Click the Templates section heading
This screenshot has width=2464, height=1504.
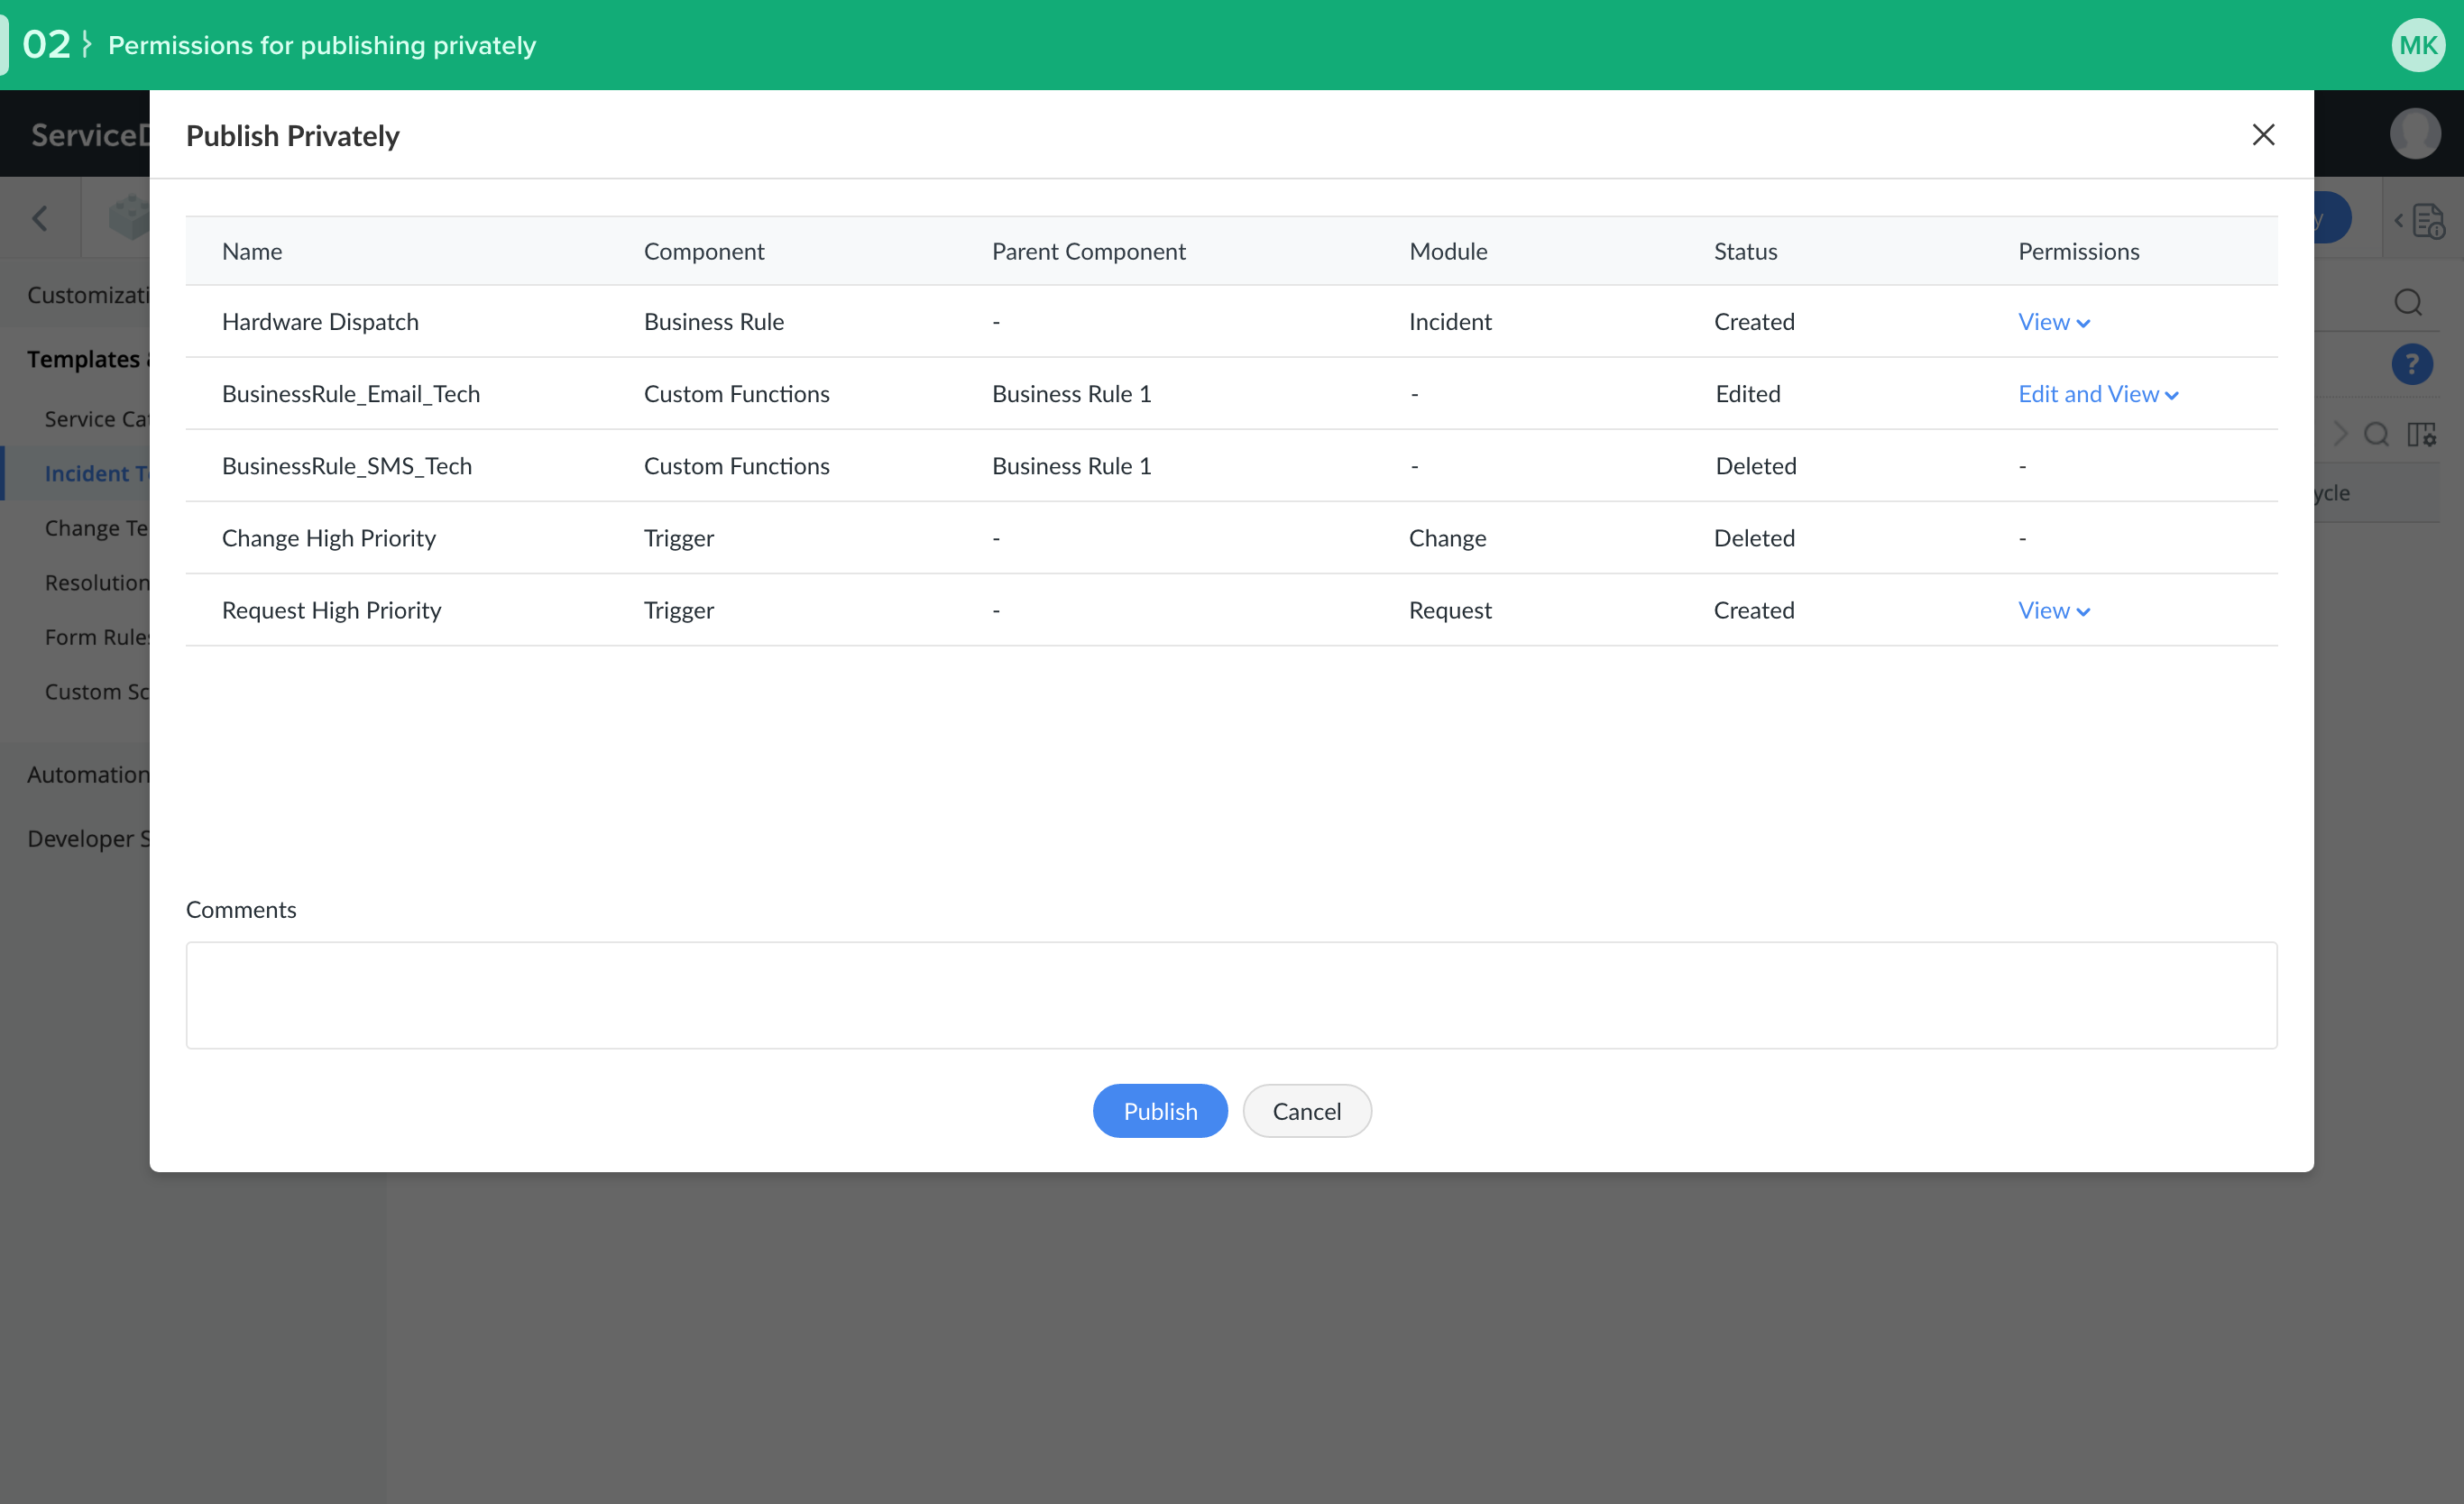88,359
